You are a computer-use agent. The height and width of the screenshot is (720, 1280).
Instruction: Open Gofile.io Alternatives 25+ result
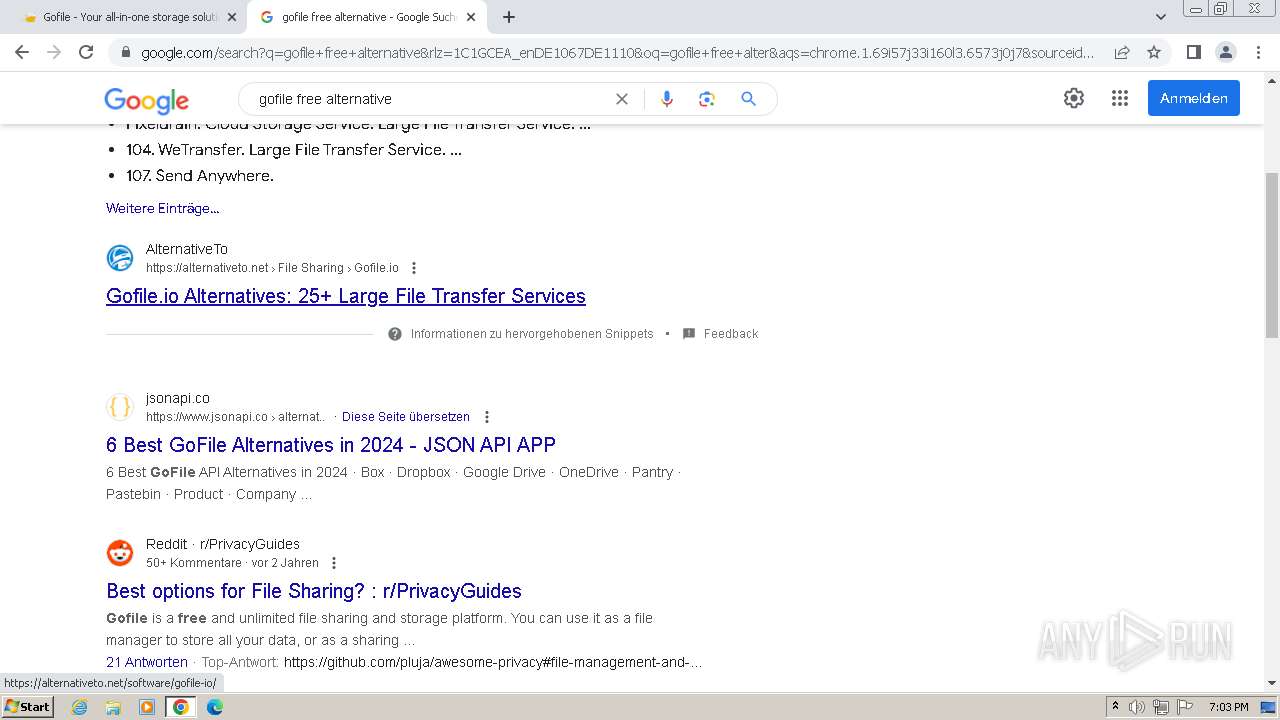pos(346,296)
